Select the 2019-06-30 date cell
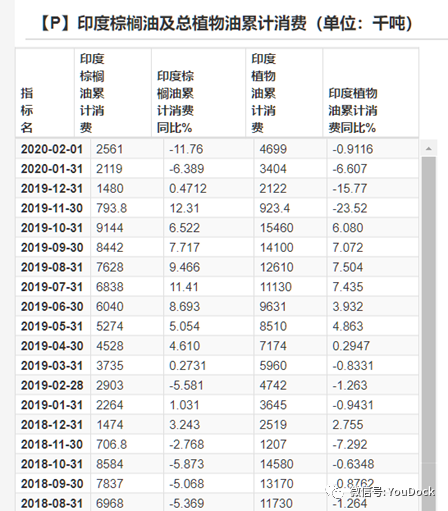 [x=53, y=306]
